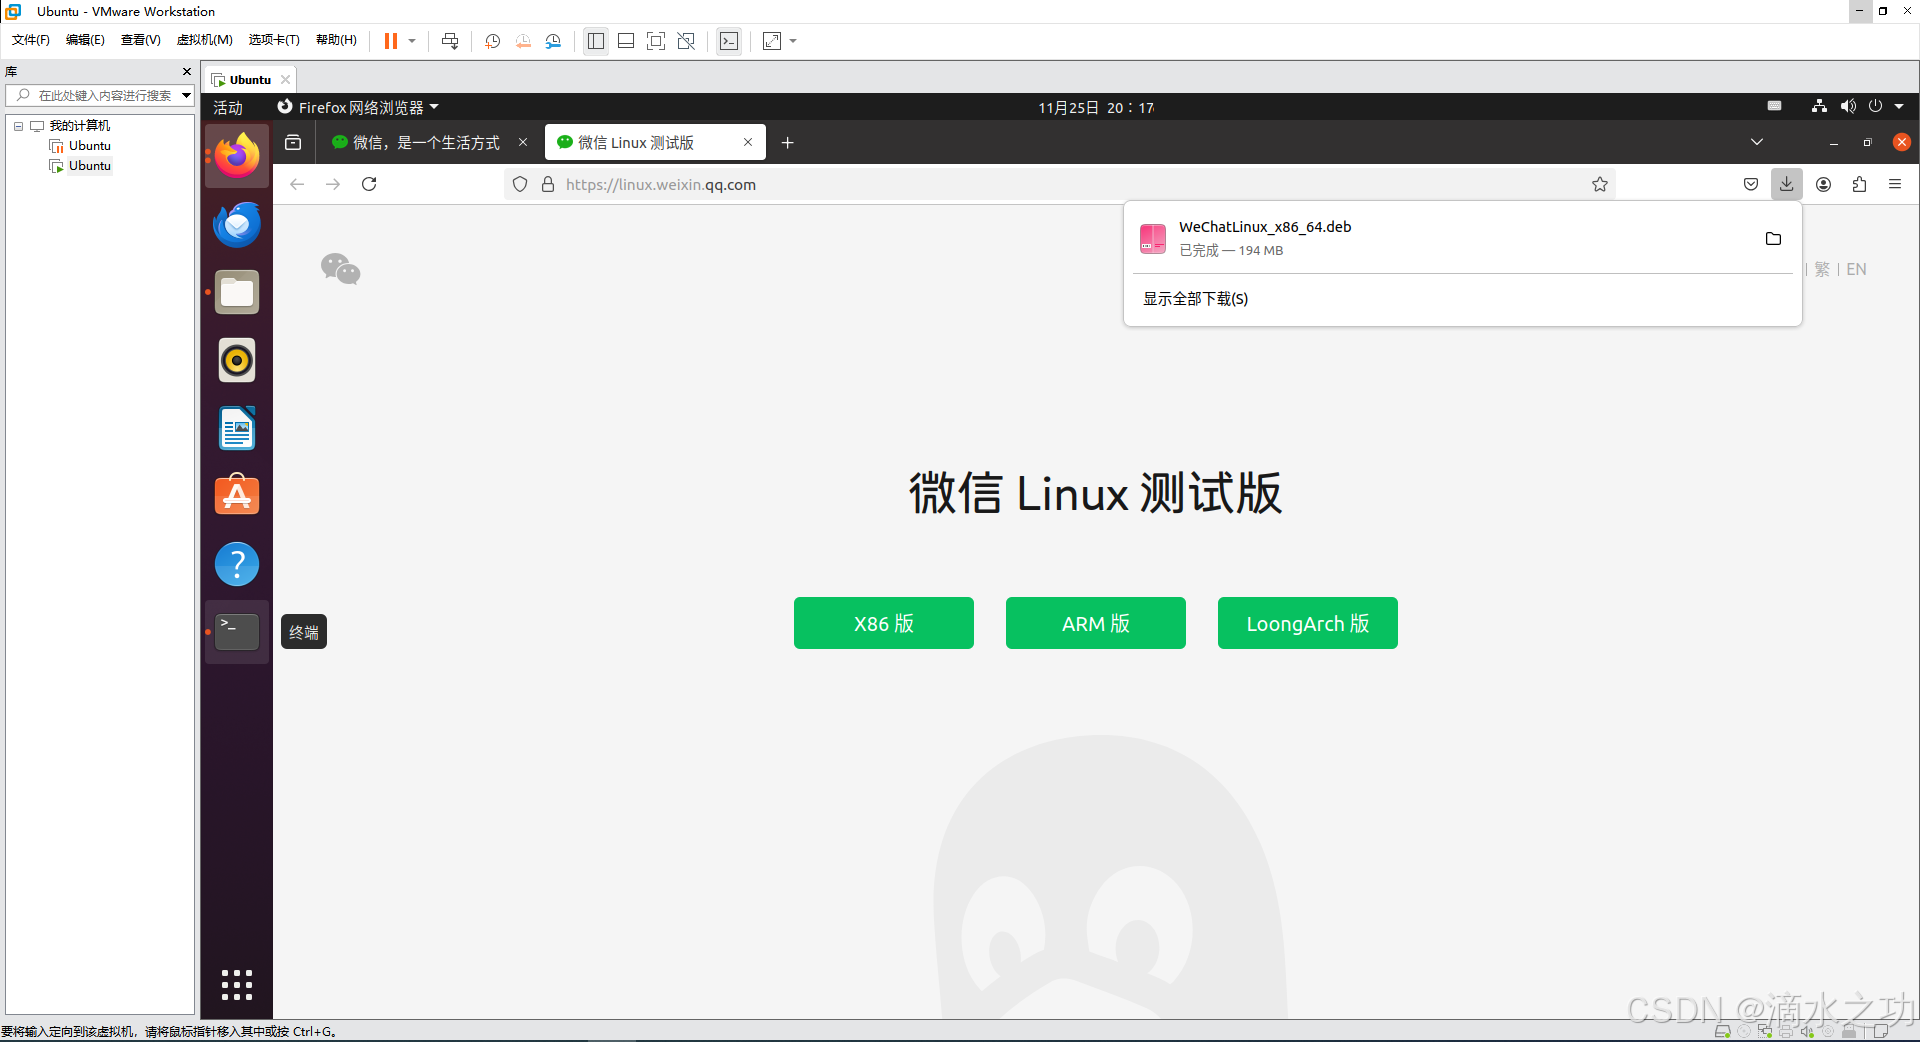Close the 微信，是一个生活方式 tab

click(x=523, y=142)
